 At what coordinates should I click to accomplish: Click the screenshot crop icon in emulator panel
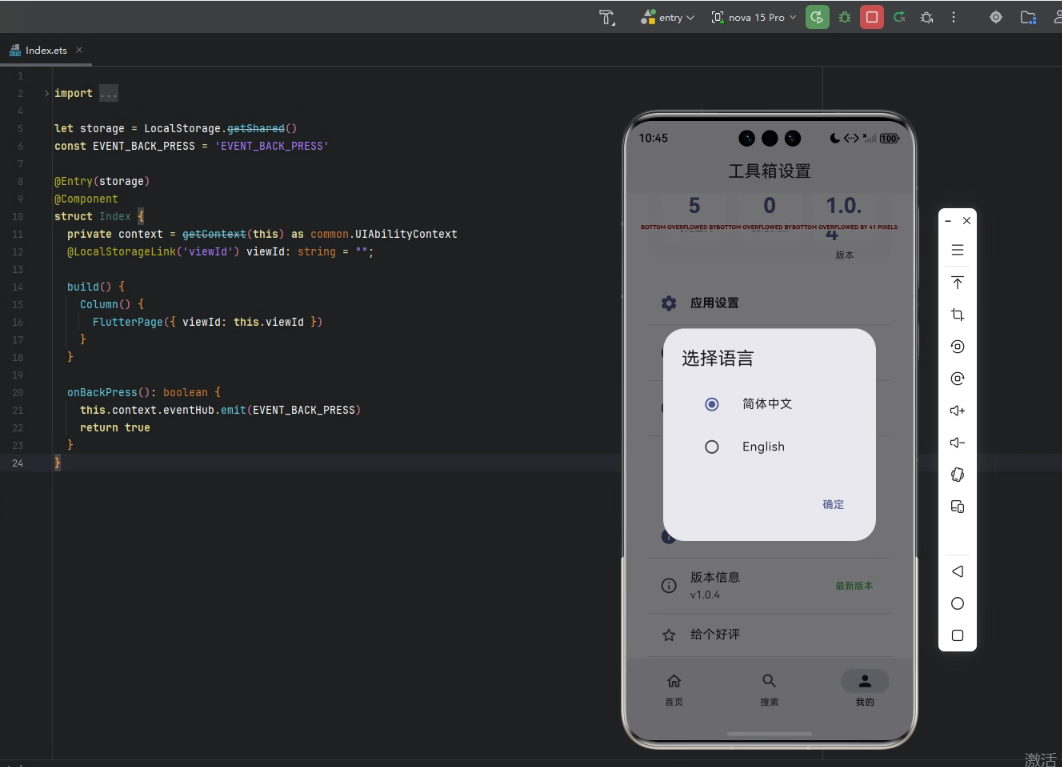coord(957,314)
